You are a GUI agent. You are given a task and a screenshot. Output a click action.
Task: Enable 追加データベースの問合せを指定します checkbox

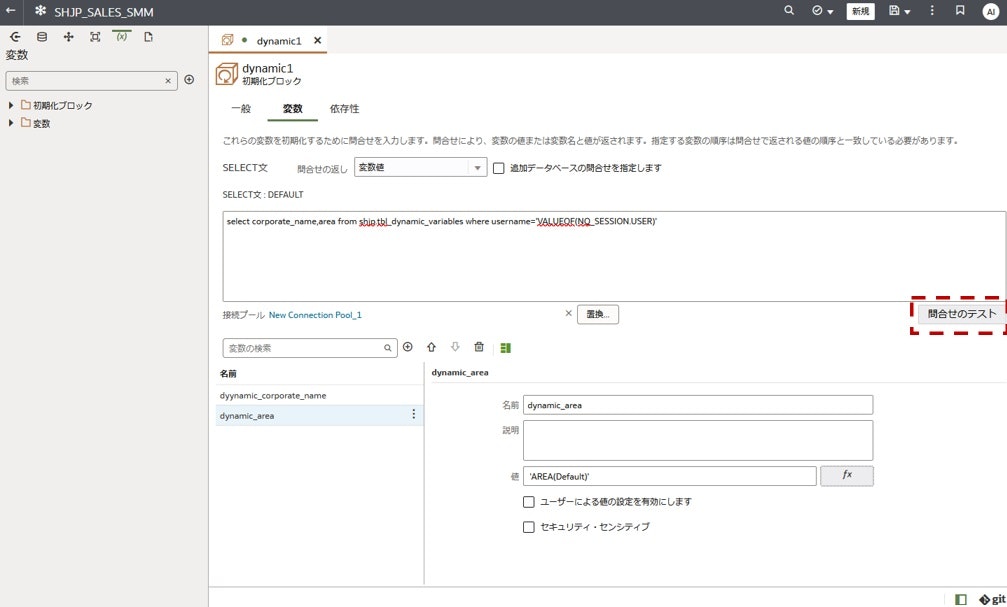(498, 168)
